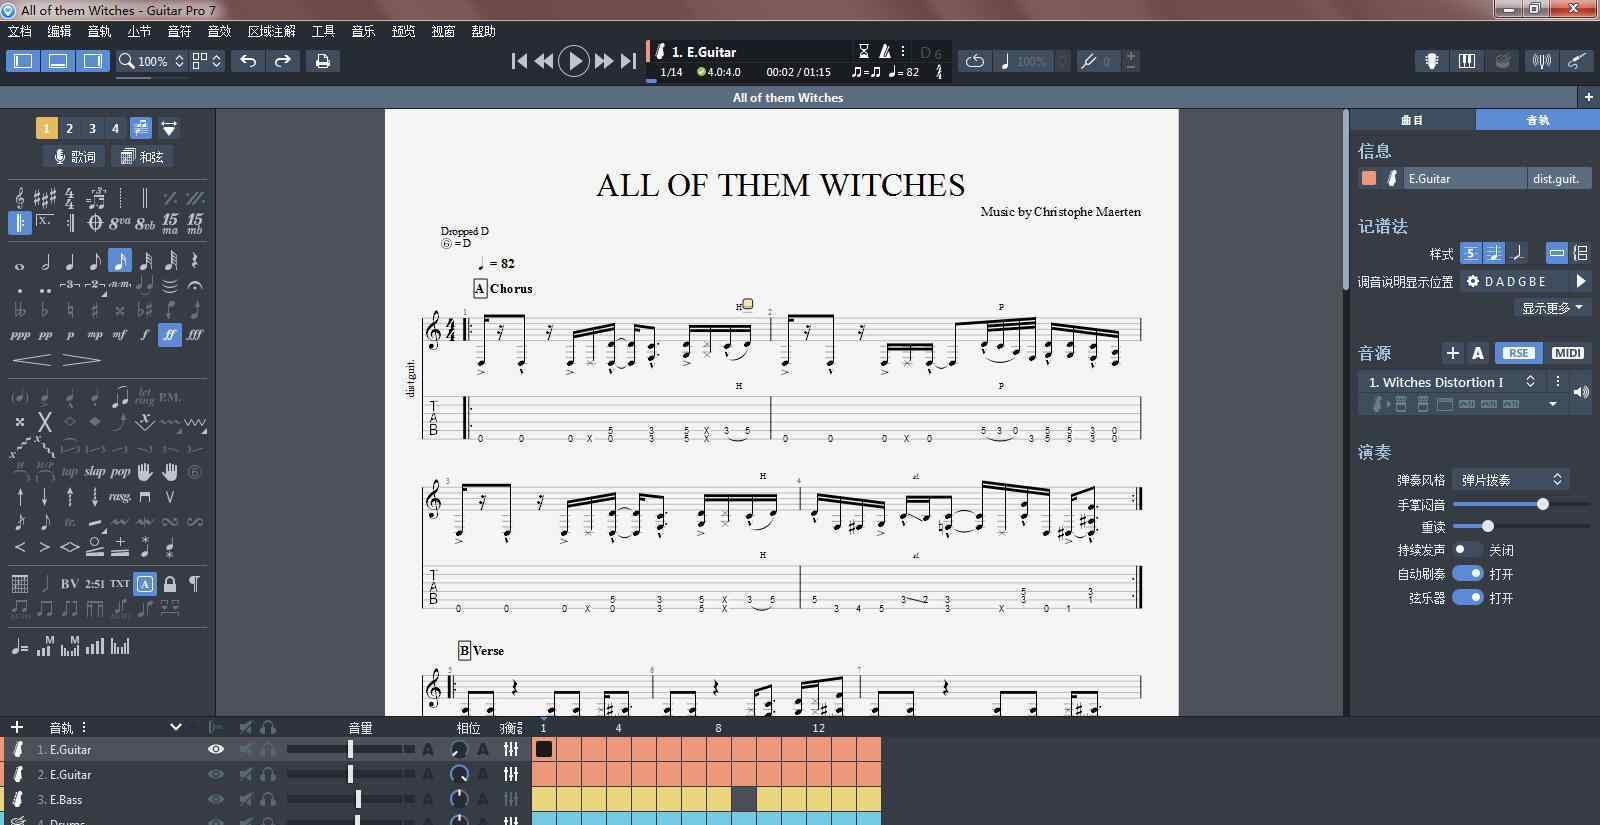Toggle multi-voice edit mode
Image resolution: width=1600 pixels, height=825 pixels.
[141, 128]
